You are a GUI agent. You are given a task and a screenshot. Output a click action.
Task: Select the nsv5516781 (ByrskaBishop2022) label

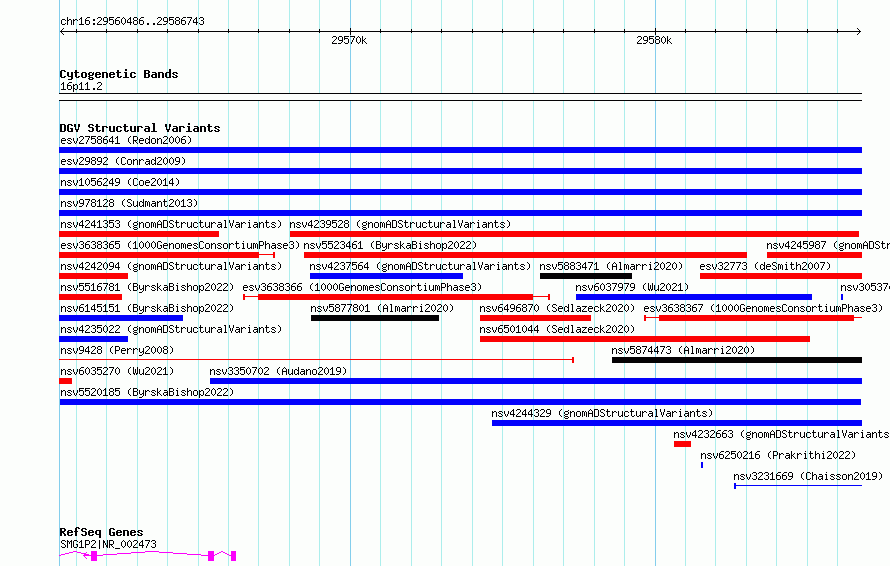click(147, 287)
